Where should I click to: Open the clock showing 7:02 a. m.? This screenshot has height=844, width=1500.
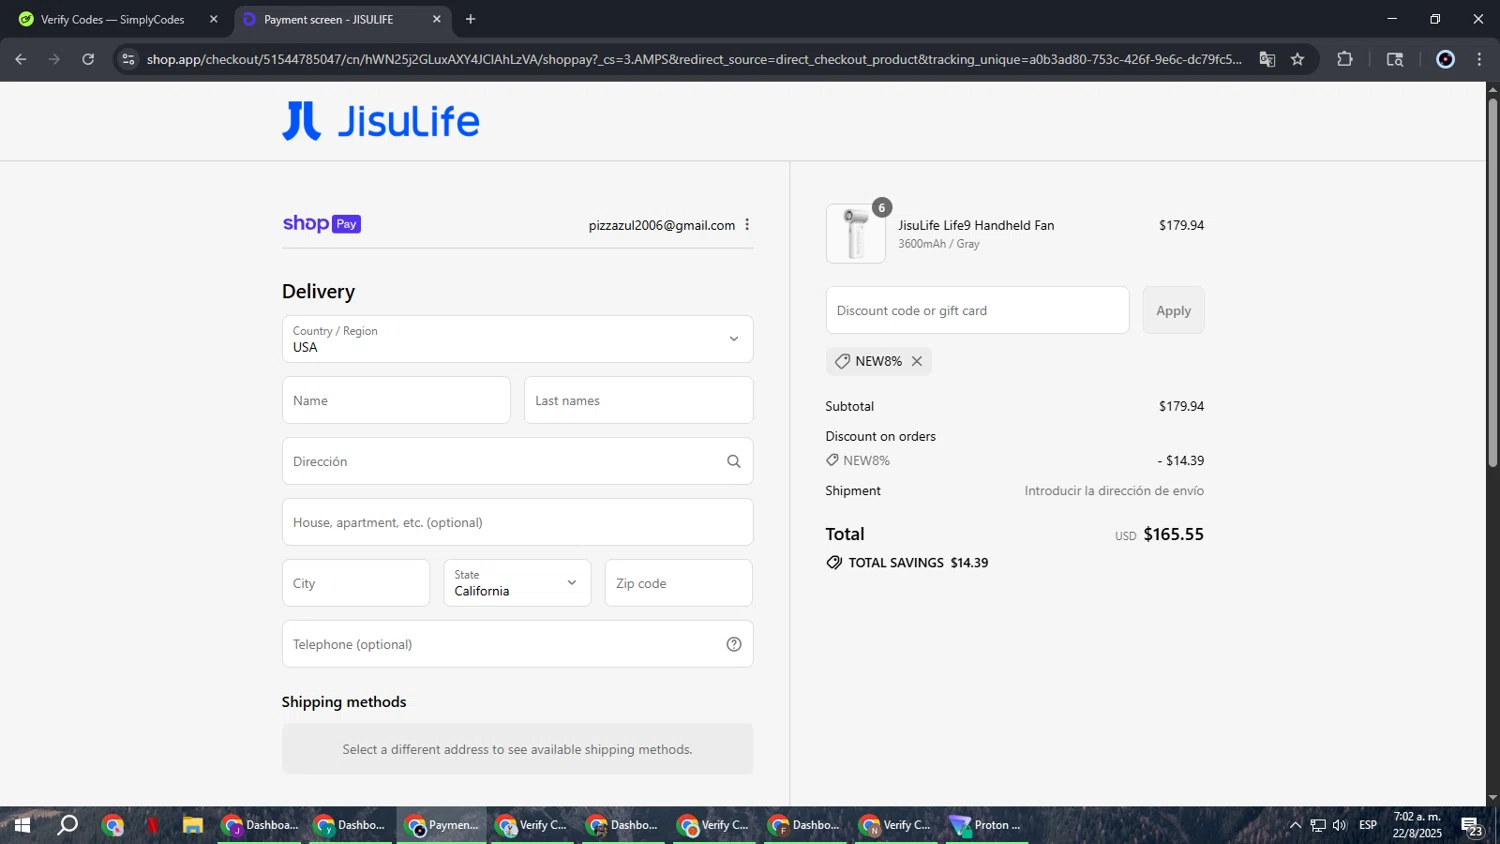(x=1417, y=825)
